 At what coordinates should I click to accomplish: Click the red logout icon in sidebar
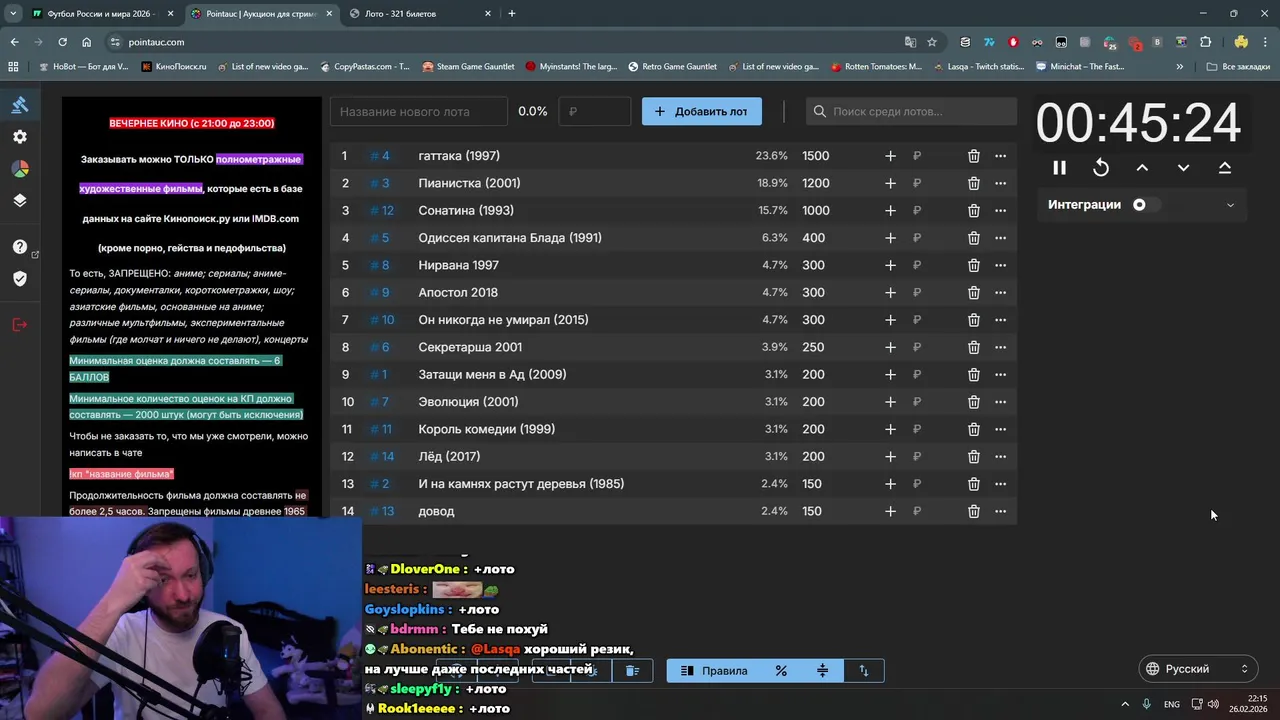coord(20,324)
